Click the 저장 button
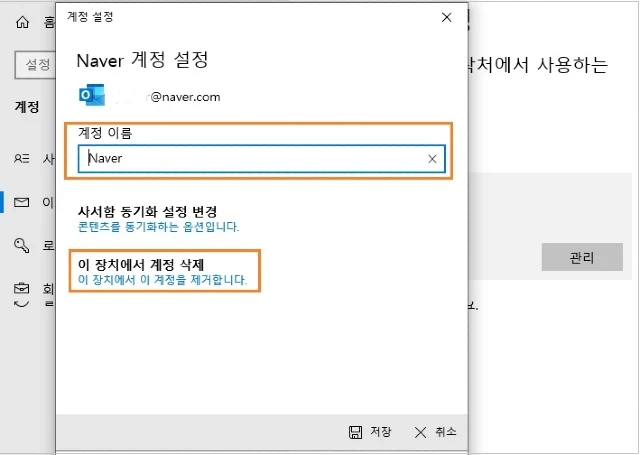Screen dimensions: 640x455 371,433
